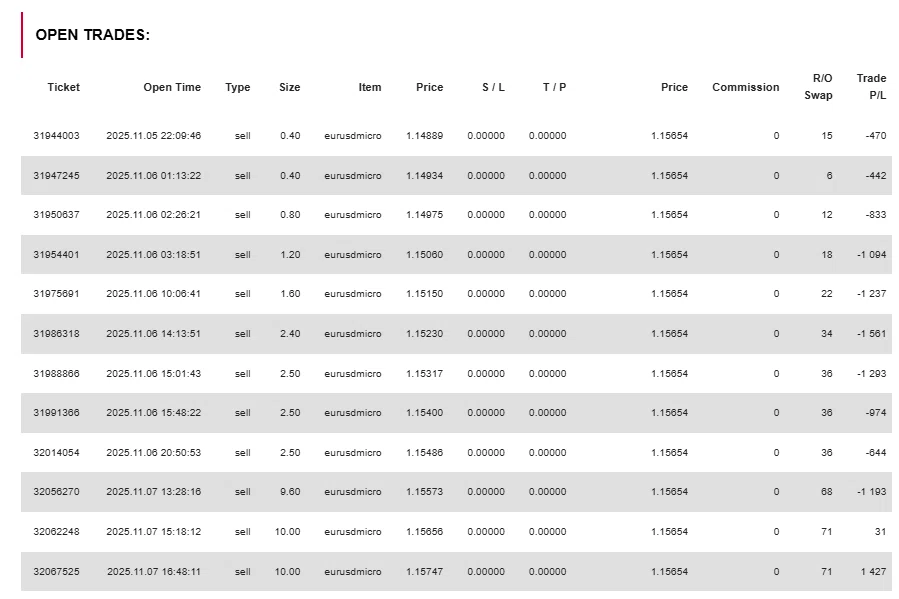The image size is (899, 599).
Task: Click the trade P/L value -1 237
Action: 871,294
